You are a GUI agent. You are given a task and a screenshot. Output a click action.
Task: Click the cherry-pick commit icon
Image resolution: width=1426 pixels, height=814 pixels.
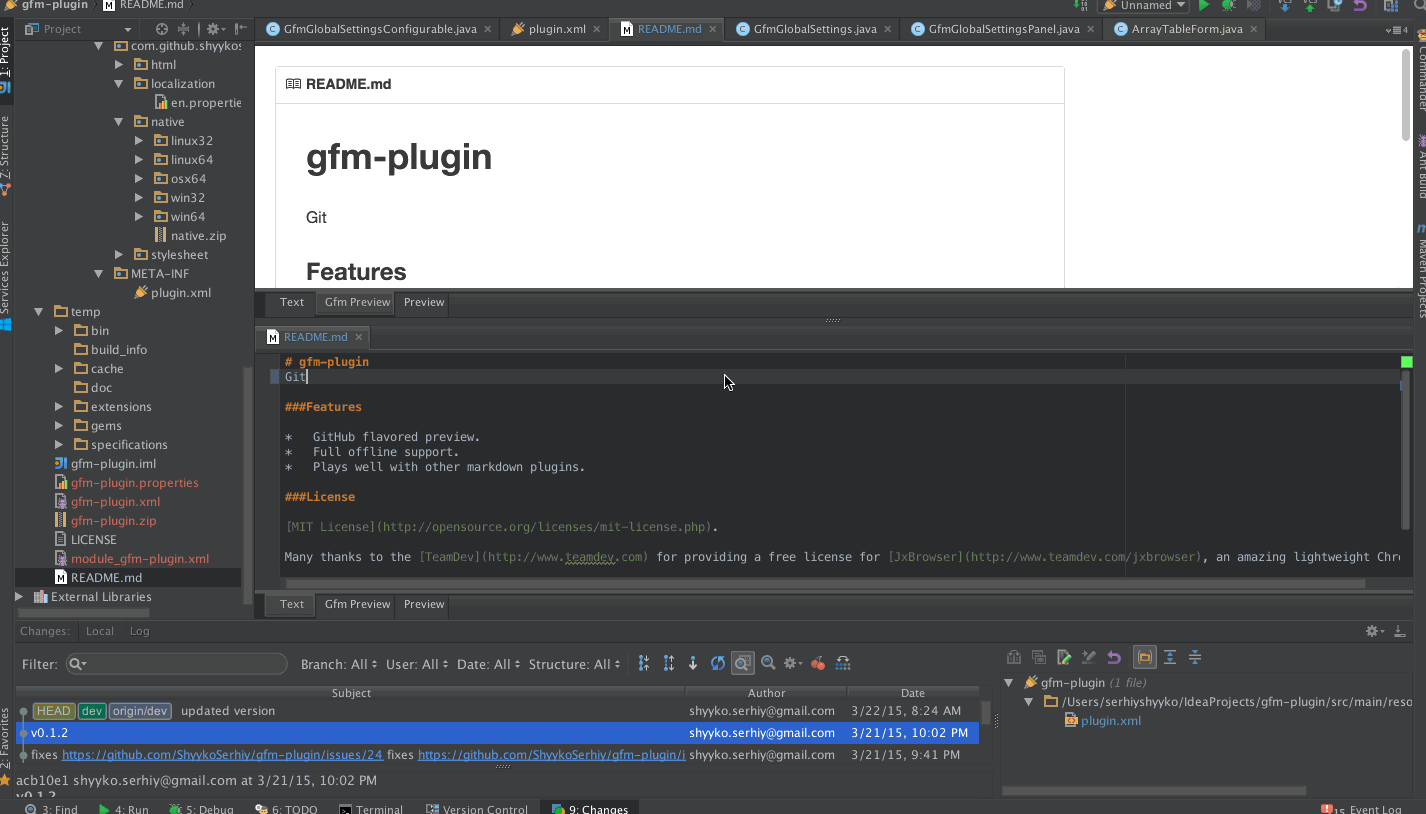coord(818,663)
